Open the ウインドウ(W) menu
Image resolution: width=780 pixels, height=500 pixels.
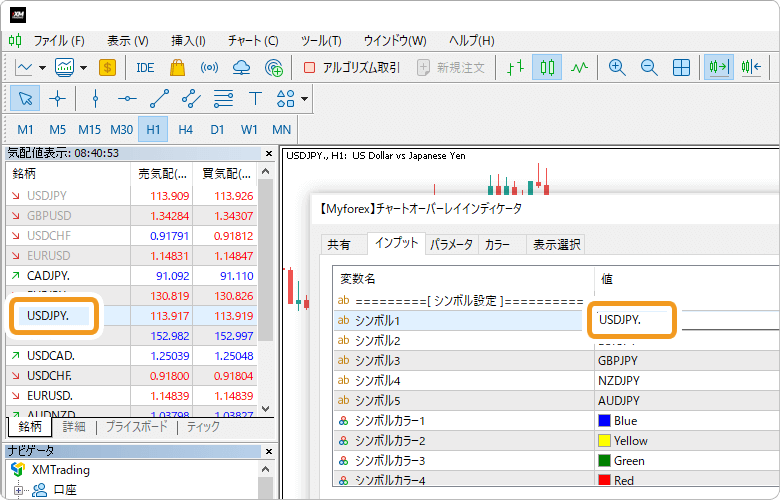tap(395, 41)
